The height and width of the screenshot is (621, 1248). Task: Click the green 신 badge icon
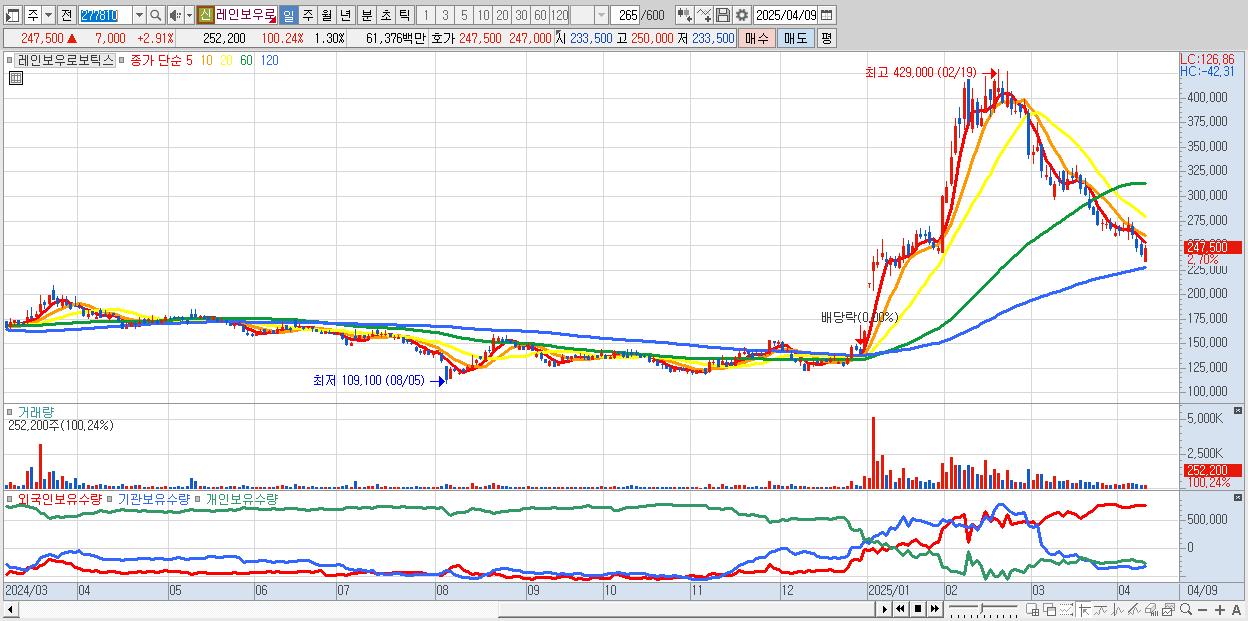[205, 15]
